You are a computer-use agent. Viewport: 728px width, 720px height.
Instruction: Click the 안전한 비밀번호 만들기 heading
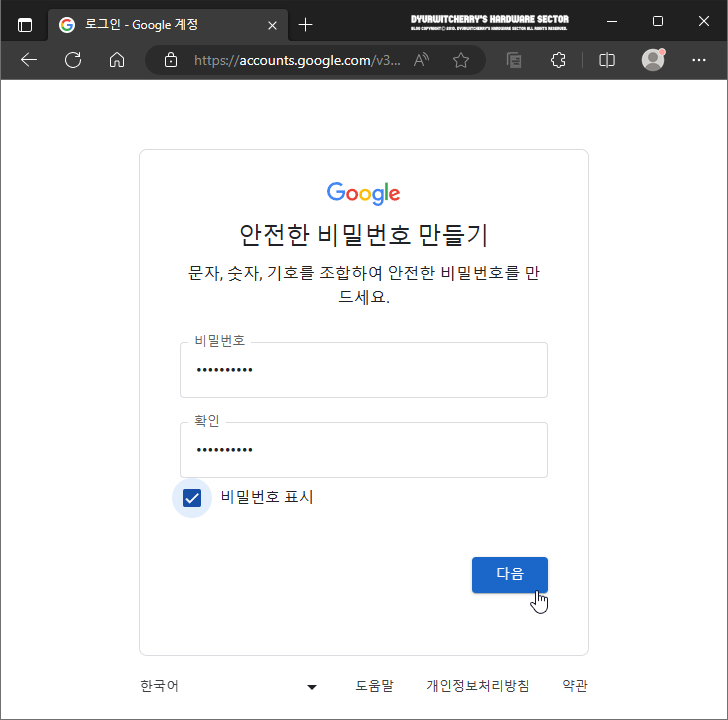coord(364,235)
